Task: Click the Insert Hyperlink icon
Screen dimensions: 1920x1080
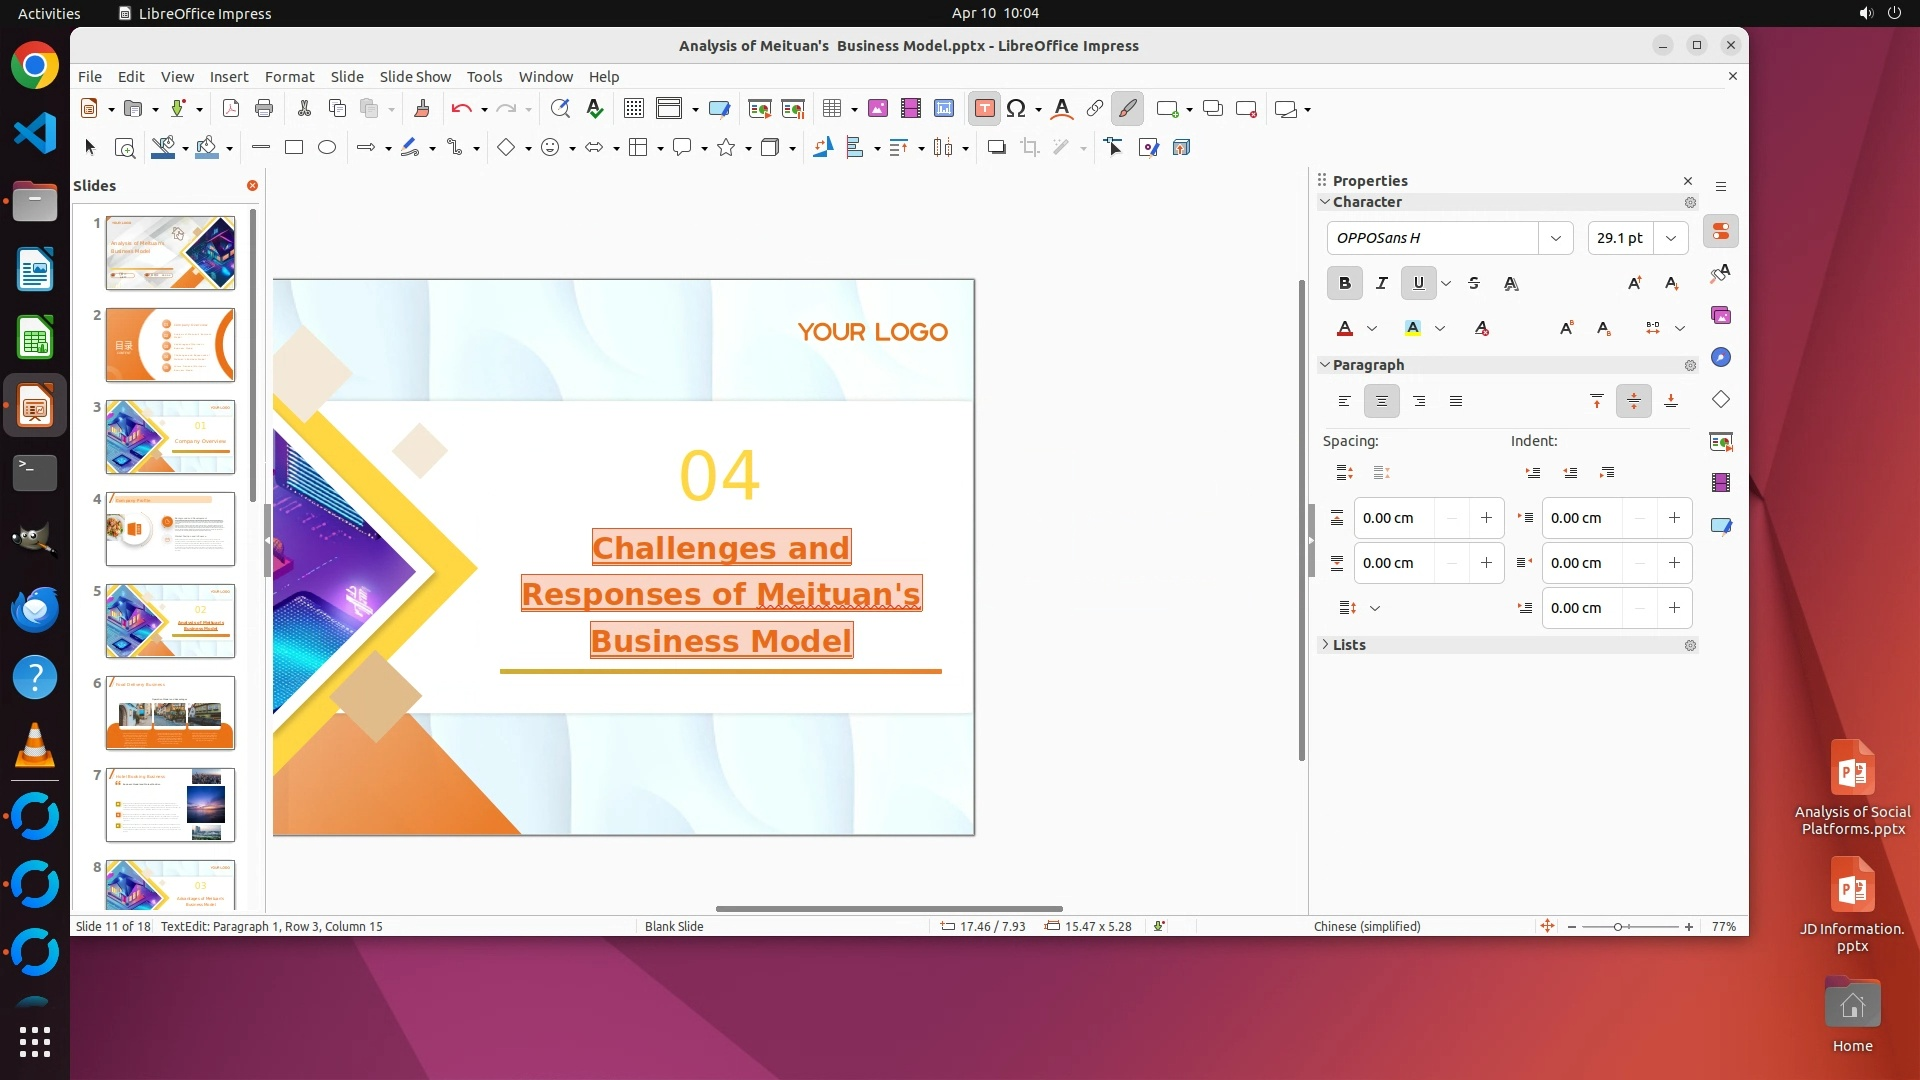Action: coord(1095,109)
